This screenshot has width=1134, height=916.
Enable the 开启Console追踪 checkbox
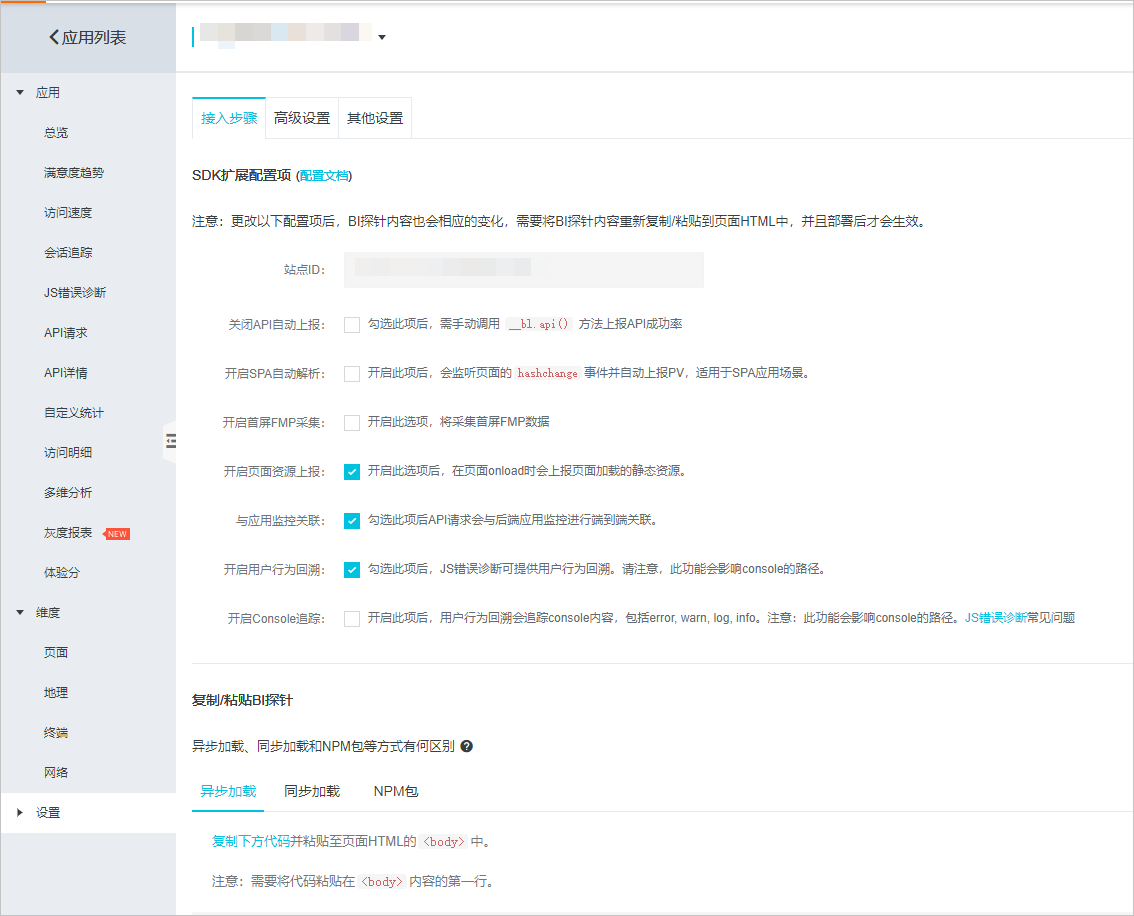352,619
